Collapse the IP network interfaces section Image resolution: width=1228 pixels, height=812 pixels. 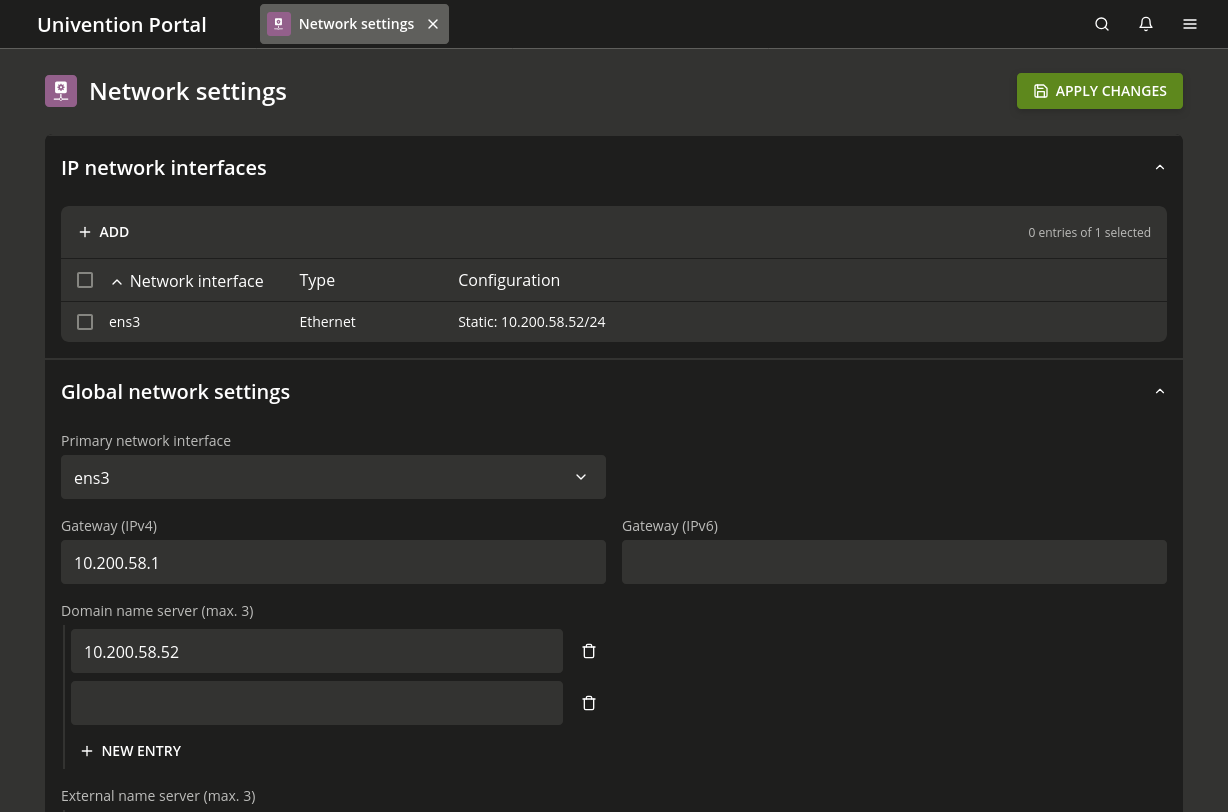point(1159,167)
